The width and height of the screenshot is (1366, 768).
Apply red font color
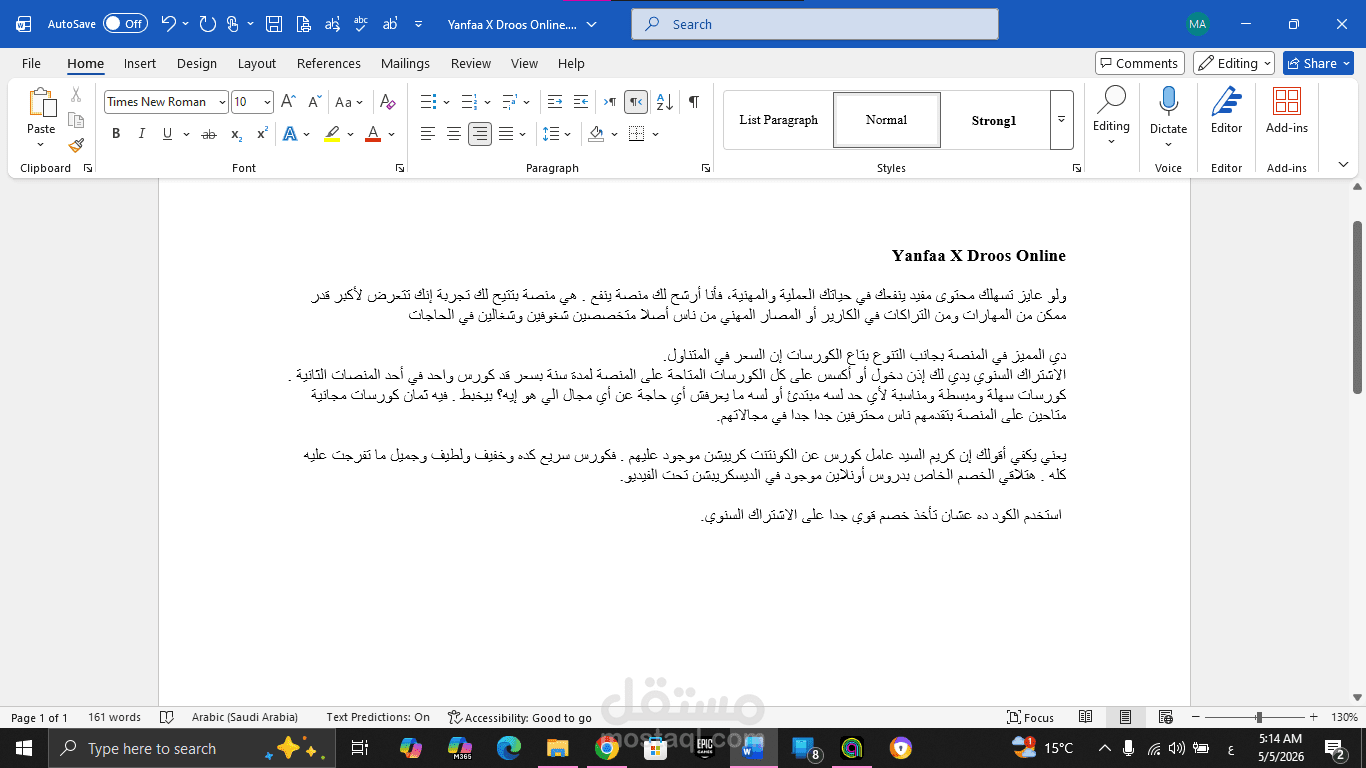(373, 134)
